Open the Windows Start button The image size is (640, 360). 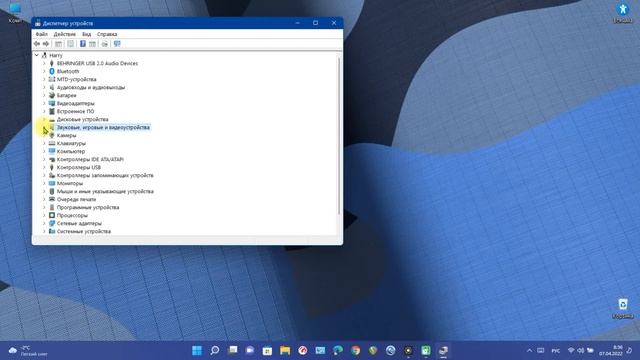coord(197,350)
